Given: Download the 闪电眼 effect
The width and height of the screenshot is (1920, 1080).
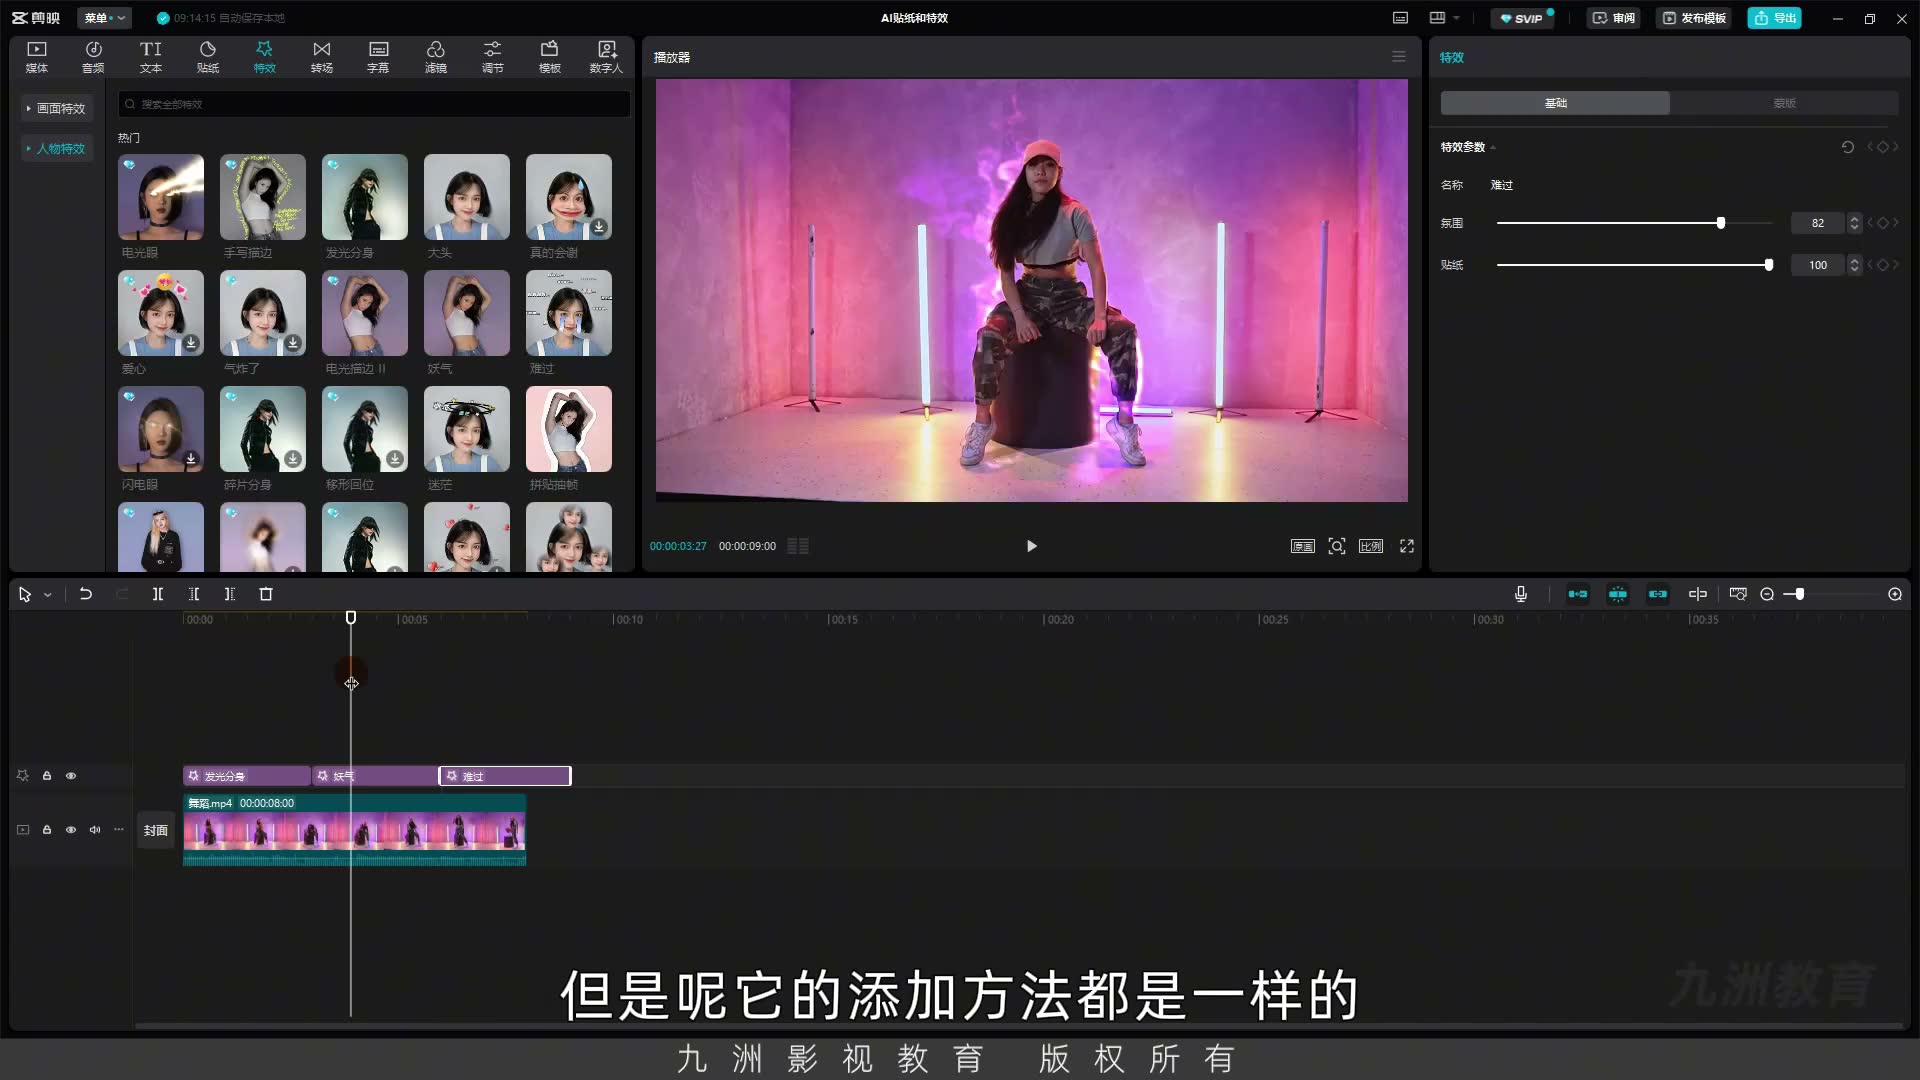Looking at the screenshot, I should [x=191, y=459].
